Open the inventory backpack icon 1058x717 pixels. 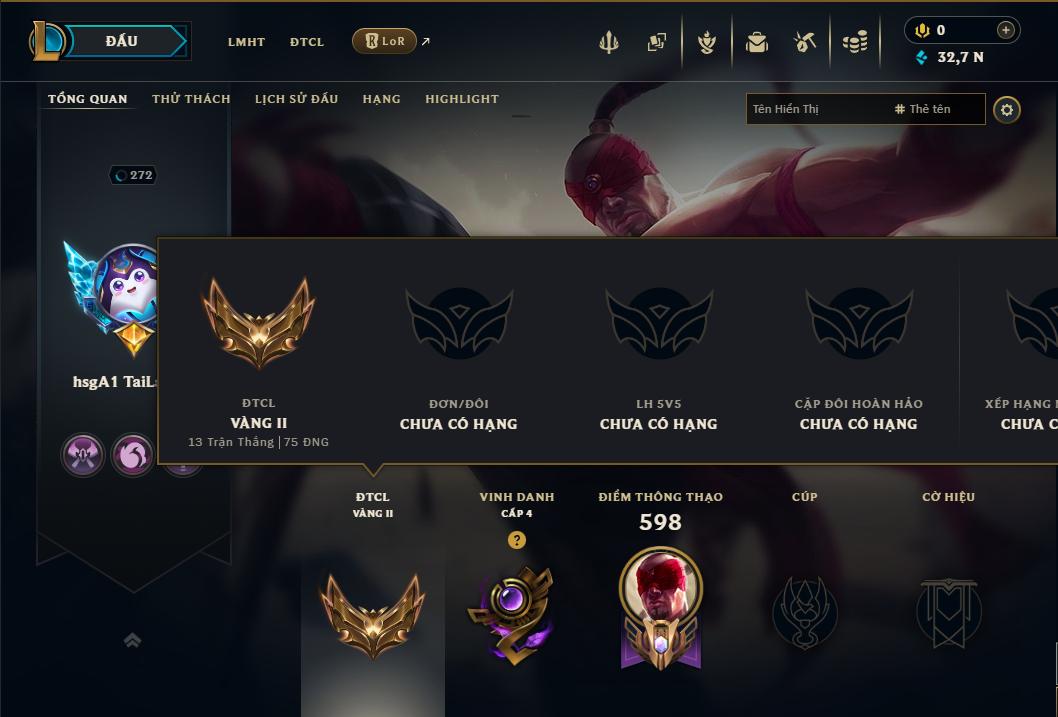[756, 42]
